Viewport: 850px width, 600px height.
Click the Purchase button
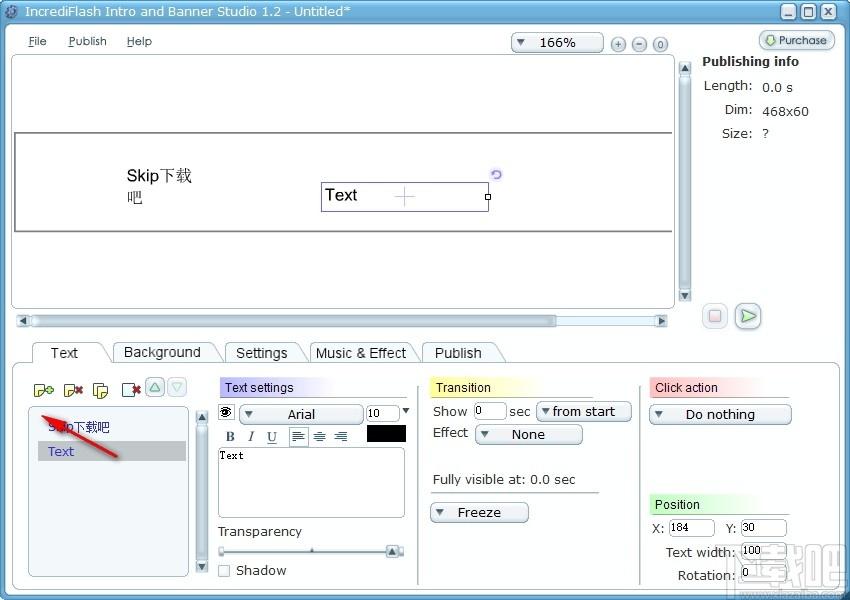[x=797, y=40]
